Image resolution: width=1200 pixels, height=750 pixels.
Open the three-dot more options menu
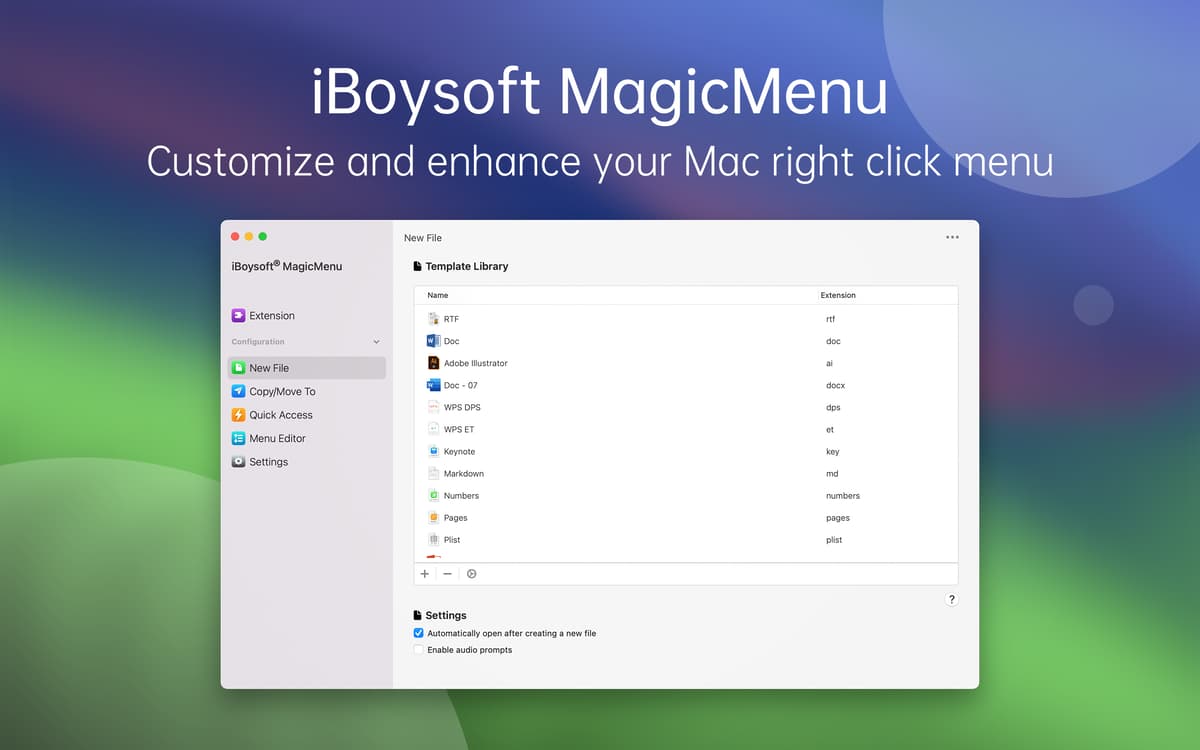(x=952, y=237)
